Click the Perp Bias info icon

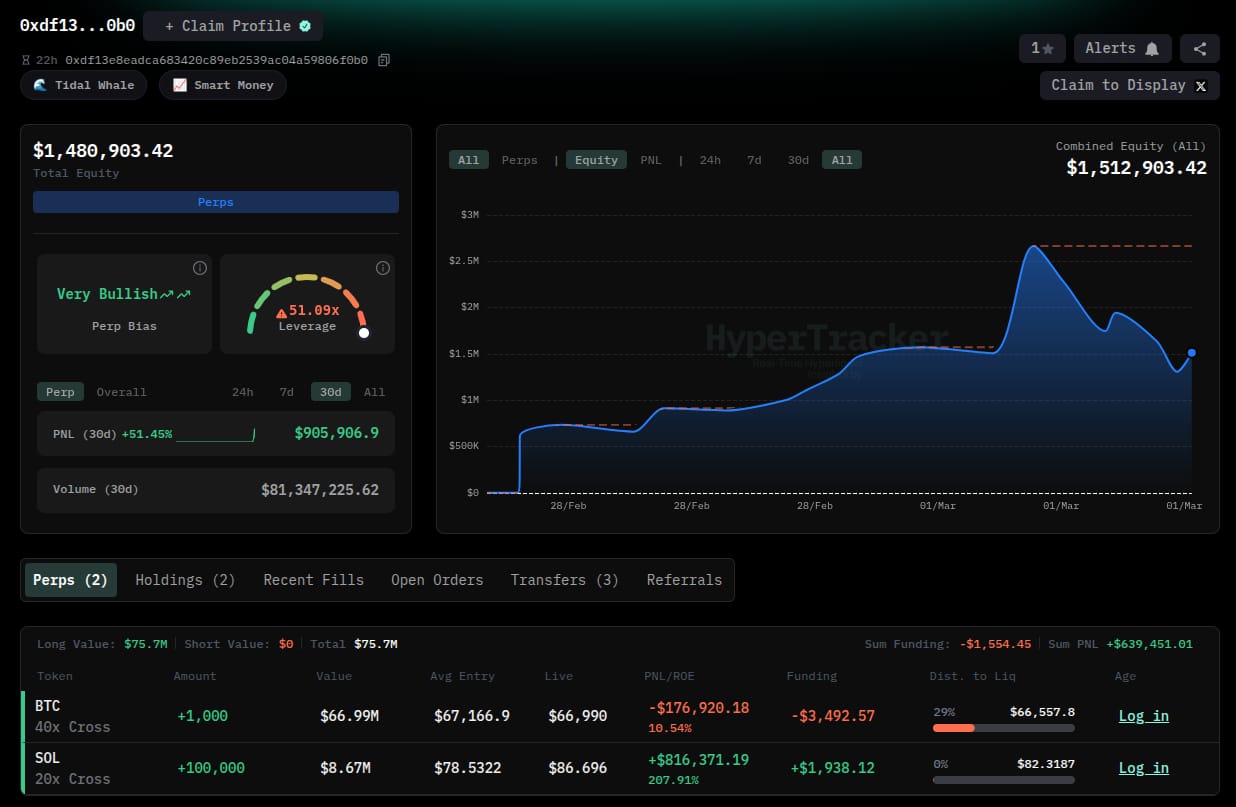pos(199,268)
